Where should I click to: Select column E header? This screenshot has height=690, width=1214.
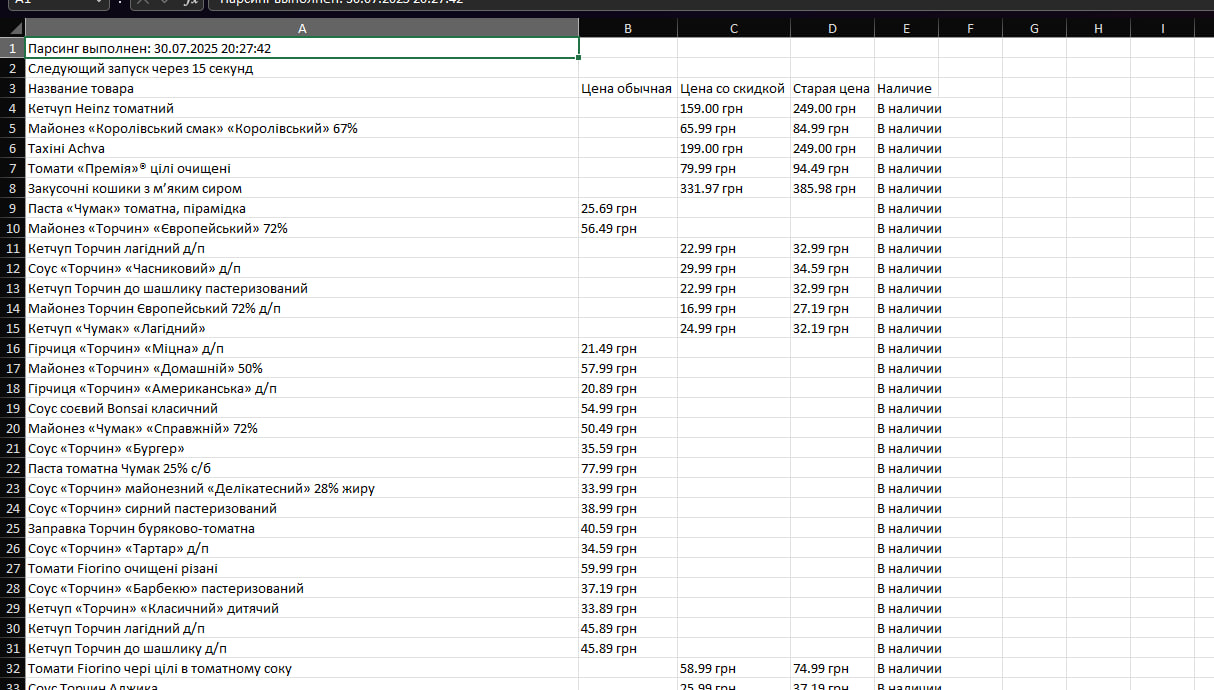(906, 29)
